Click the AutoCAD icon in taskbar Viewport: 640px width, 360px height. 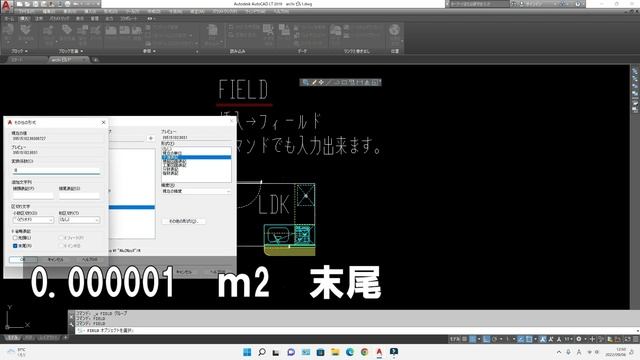tap(379, 352)
